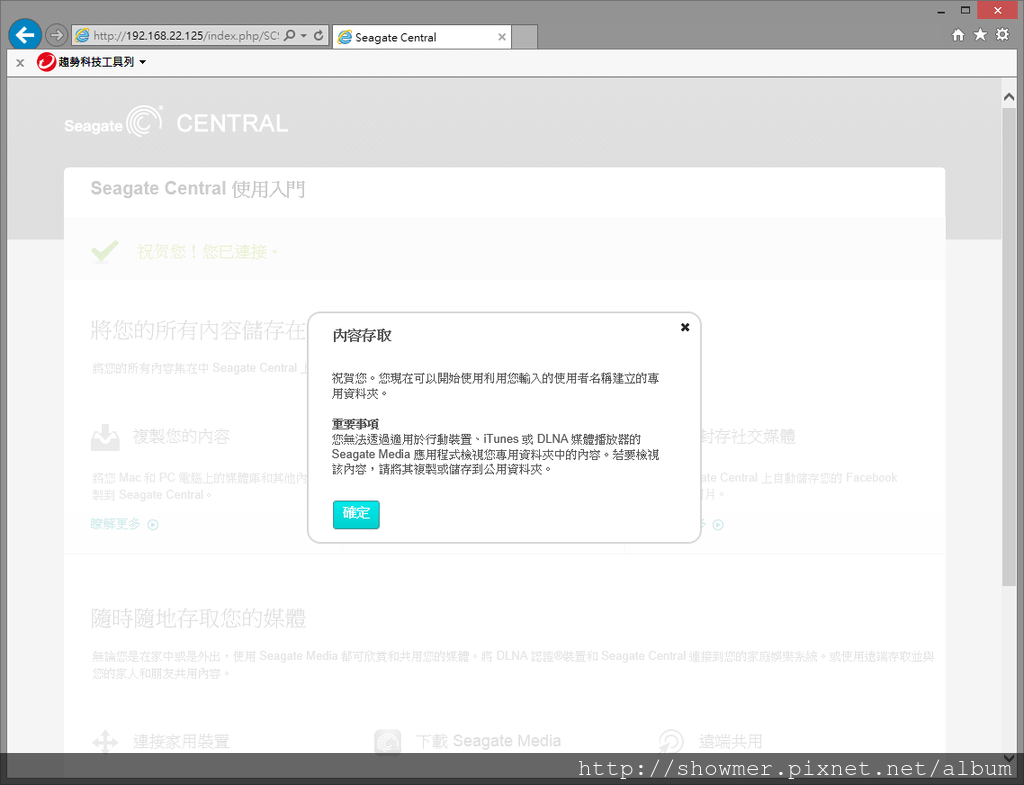Click the 封存社交媒體 heading text
1024x785 pixels.
coord(747,436)
